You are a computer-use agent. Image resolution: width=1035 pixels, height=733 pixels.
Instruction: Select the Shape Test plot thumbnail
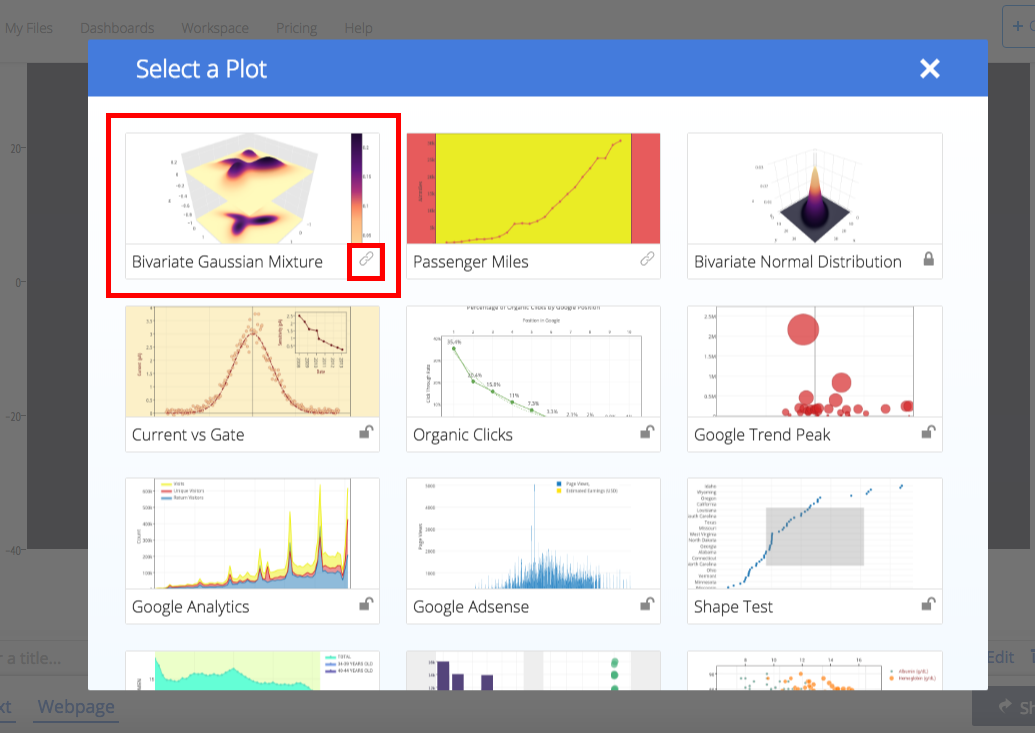pyautogui.click(x=815, y=534)
